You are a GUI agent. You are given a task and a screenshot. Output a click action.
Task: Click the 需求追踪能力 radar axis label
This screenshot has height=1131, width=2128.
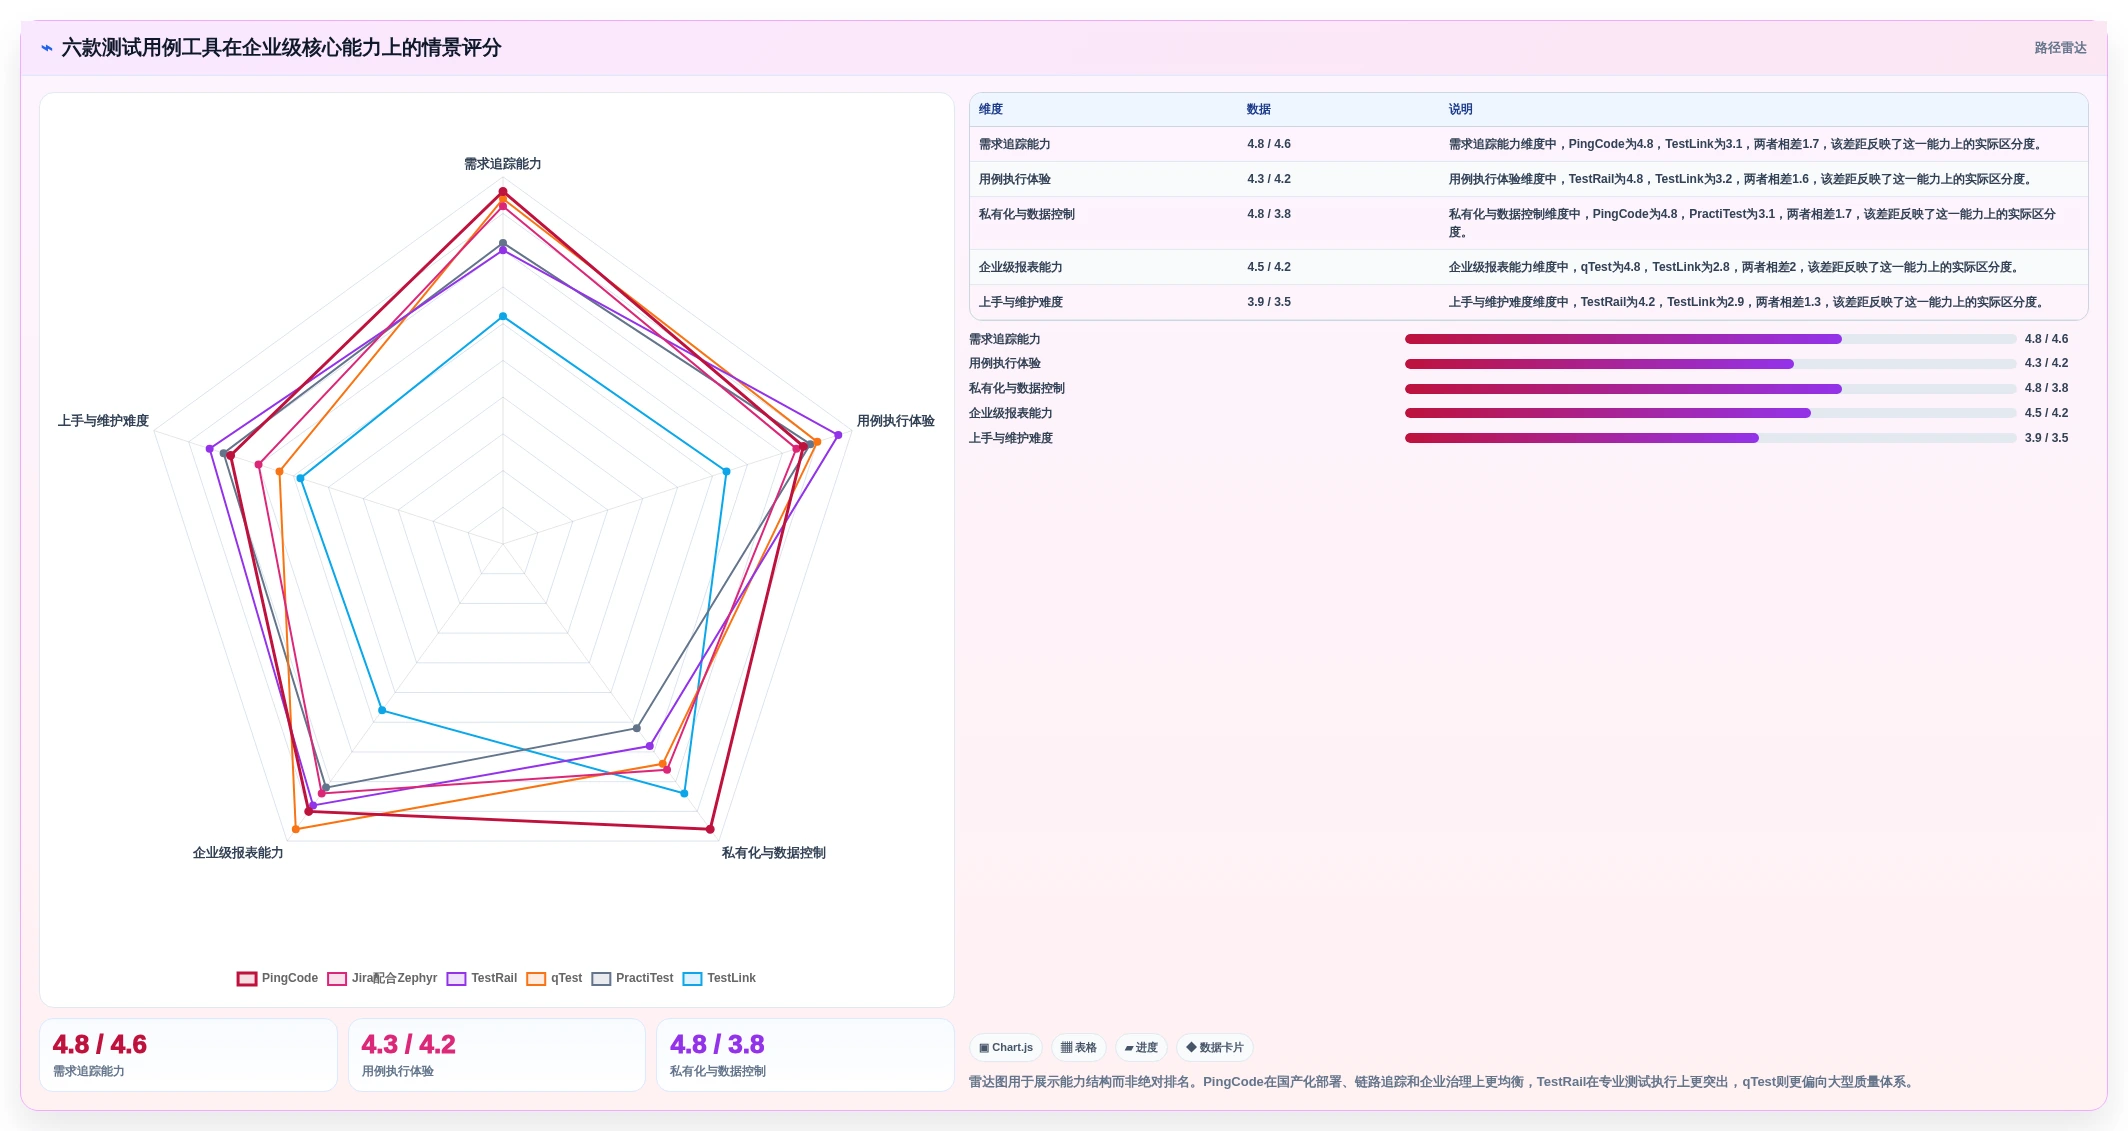coord(503,164)
